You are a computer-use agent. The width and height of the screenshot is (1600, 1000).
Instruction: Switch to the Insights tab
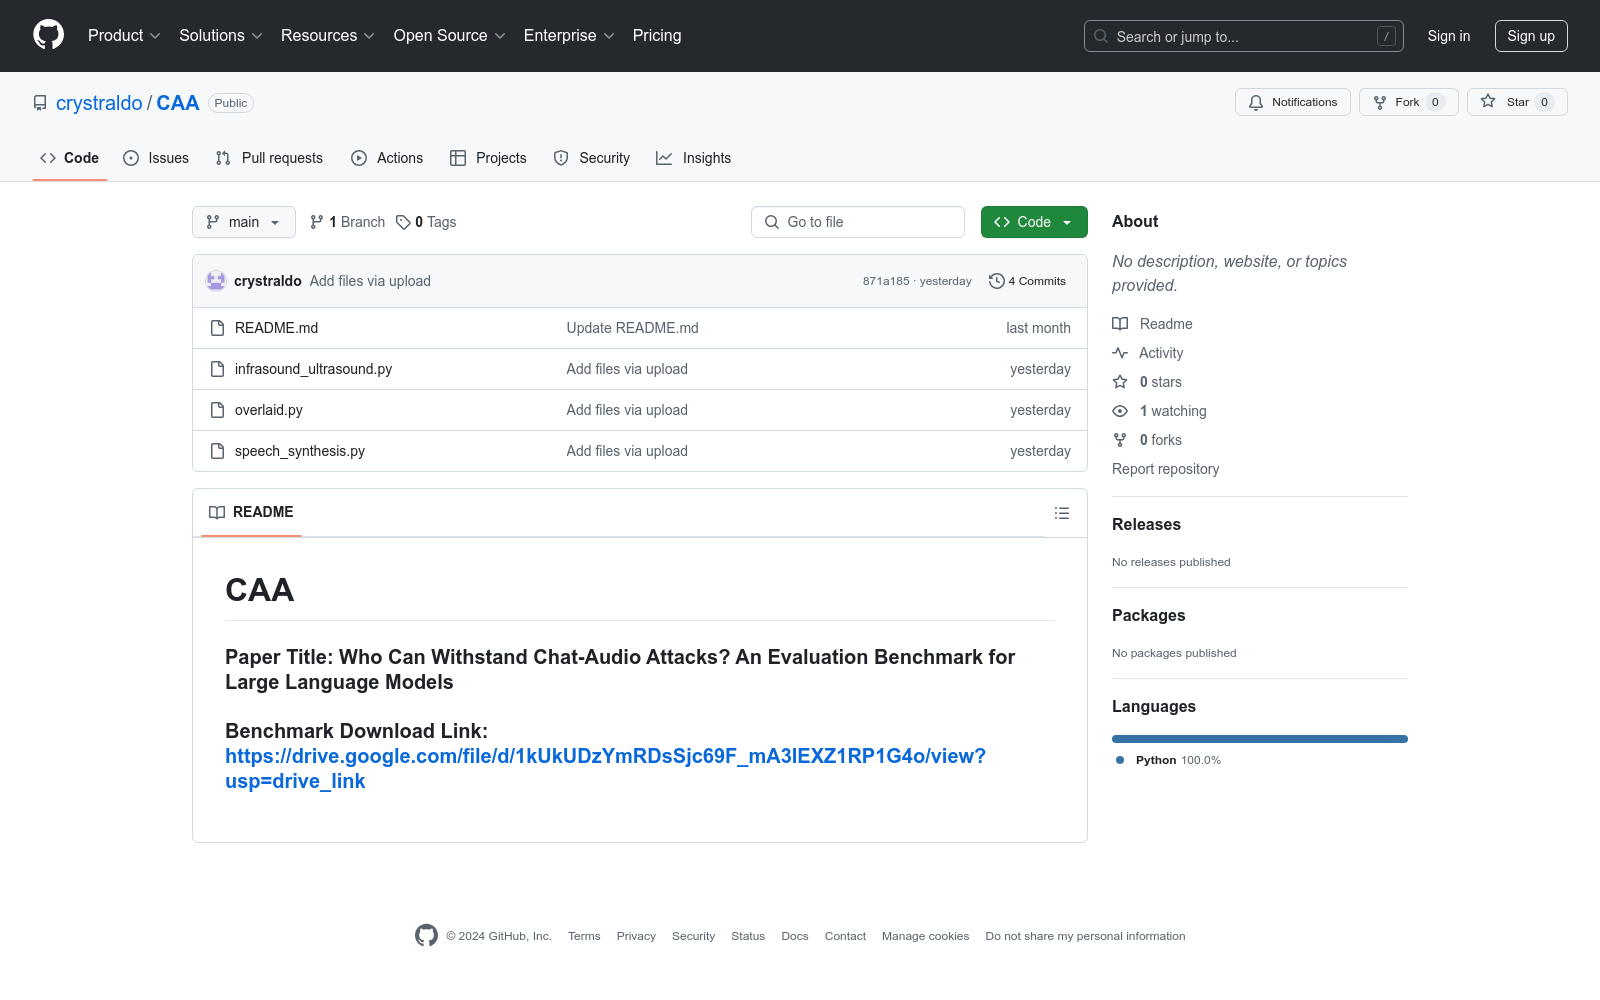pyautogui.click(x=694, y=158)
